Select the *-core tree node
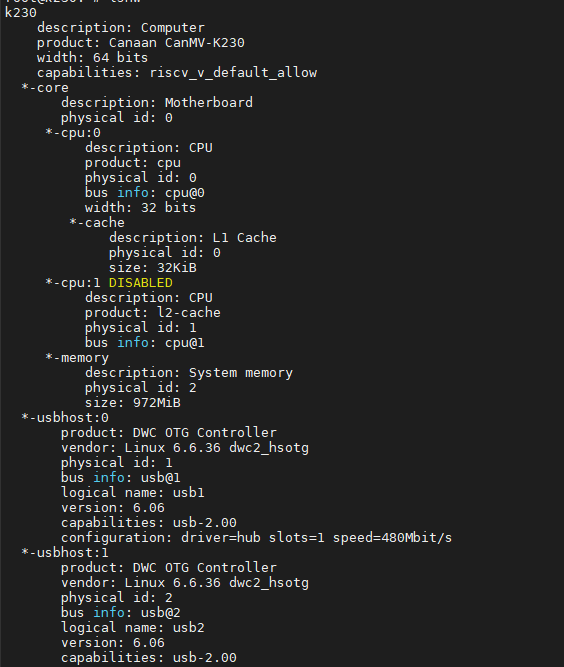Image resolution: width=564 pixels, height=667 pixels. pos(45,88)
